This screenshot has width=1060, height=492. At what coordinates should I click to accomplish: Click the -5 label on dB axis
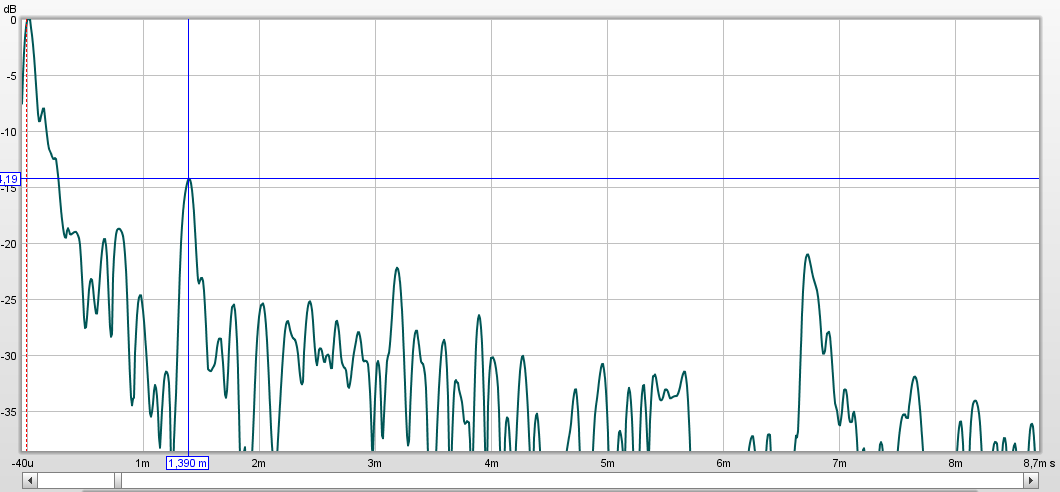point(11,76)
